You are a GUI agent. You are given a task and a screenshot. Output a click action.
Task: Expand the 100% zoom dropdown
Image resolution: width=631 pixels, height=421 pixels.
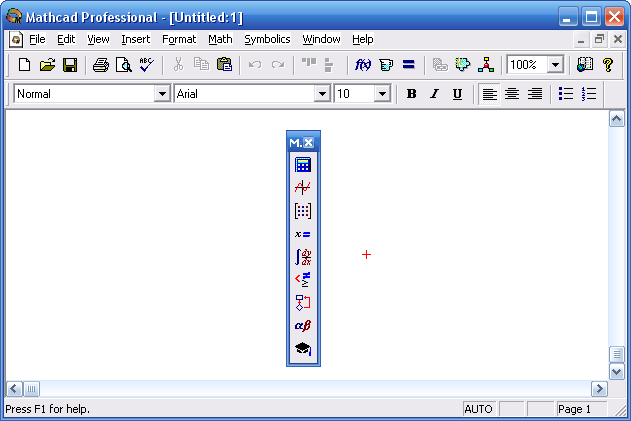tap(555, 64)
